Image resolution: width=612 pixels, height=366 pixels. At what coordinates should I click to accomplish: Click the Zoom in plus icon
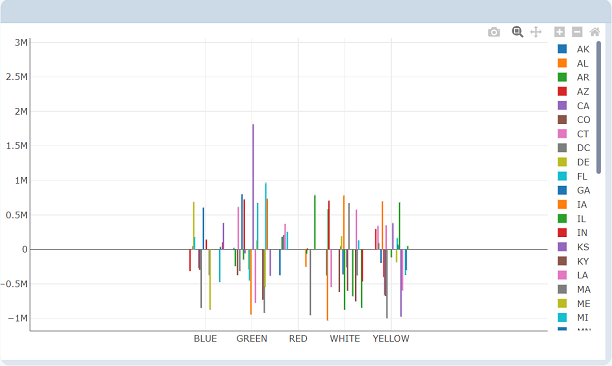559,32
